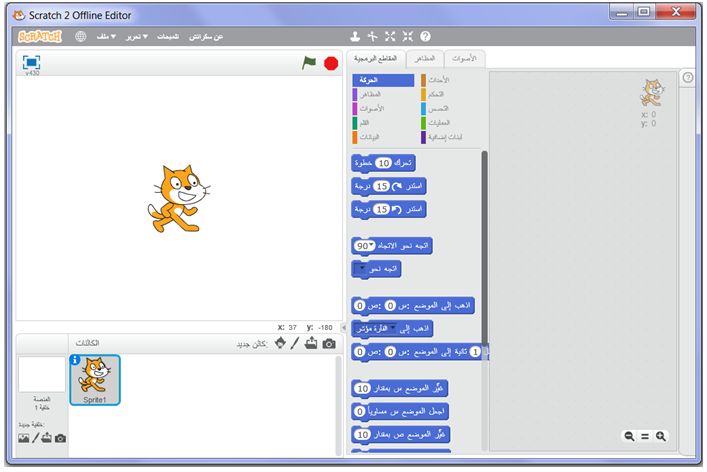Select the delete scissors tool

(x=372, y=37)
